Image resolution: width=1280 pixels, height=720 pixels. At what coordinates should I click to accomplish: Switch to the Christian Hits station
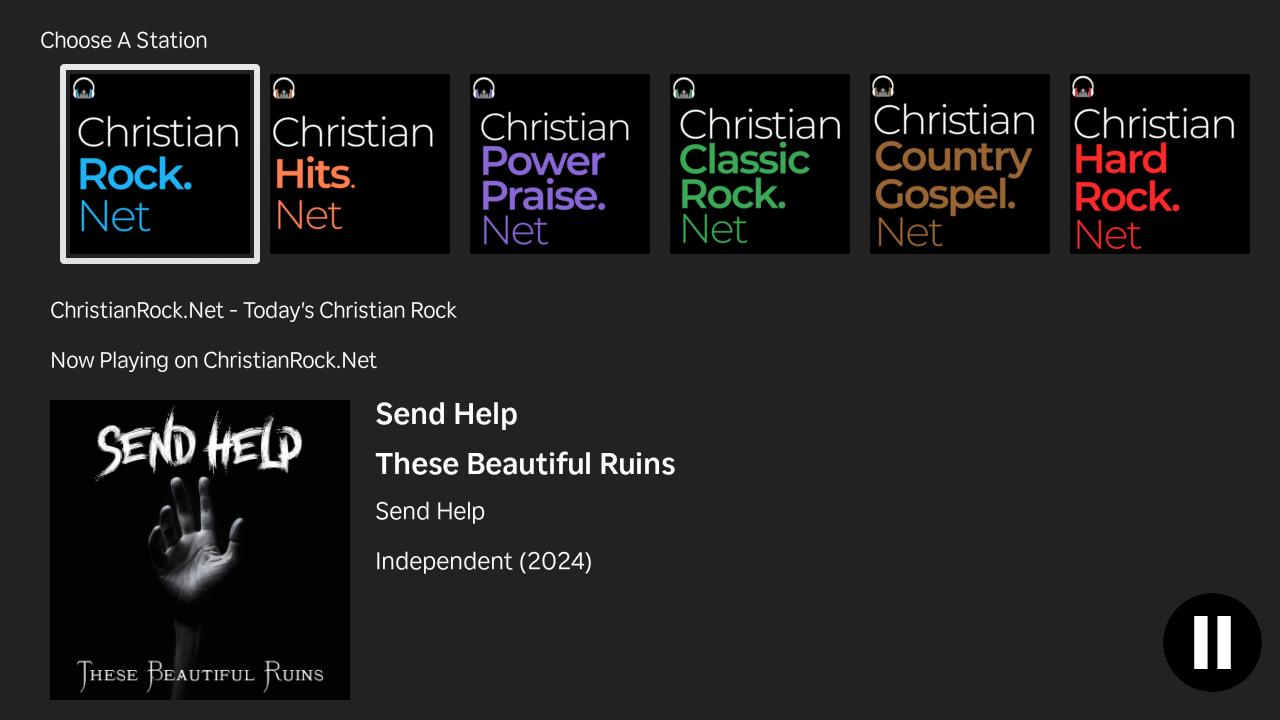pyautogui.click(x=360, y=165)
